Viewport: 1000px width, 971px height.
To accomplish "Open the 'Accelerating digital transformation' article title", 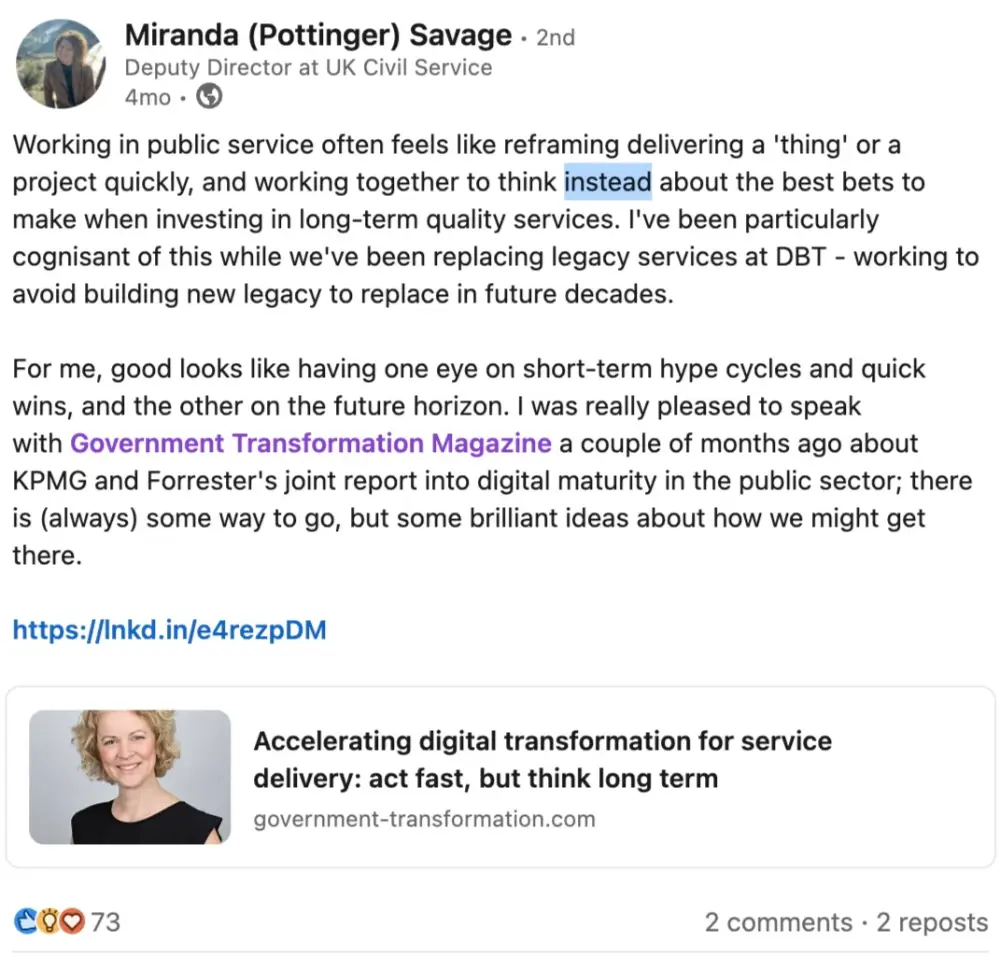I will coord(542,759).
